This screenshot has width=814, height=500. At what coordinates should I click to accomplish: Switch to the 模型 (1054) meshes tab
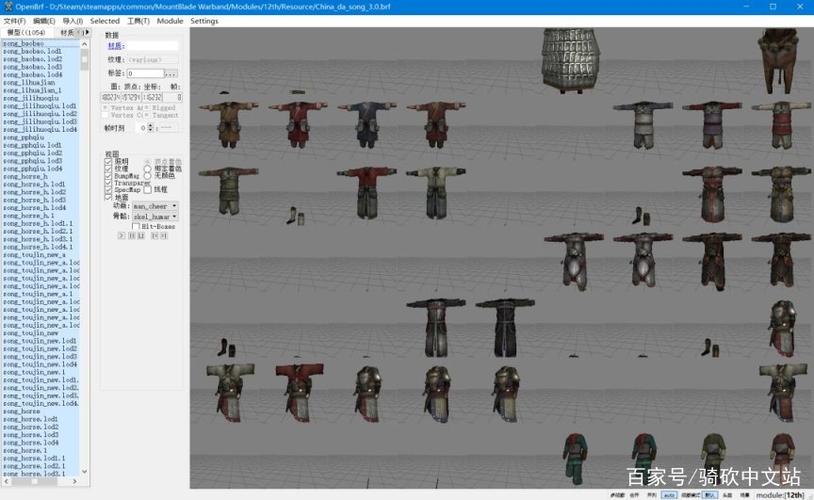tap(26, 33)
